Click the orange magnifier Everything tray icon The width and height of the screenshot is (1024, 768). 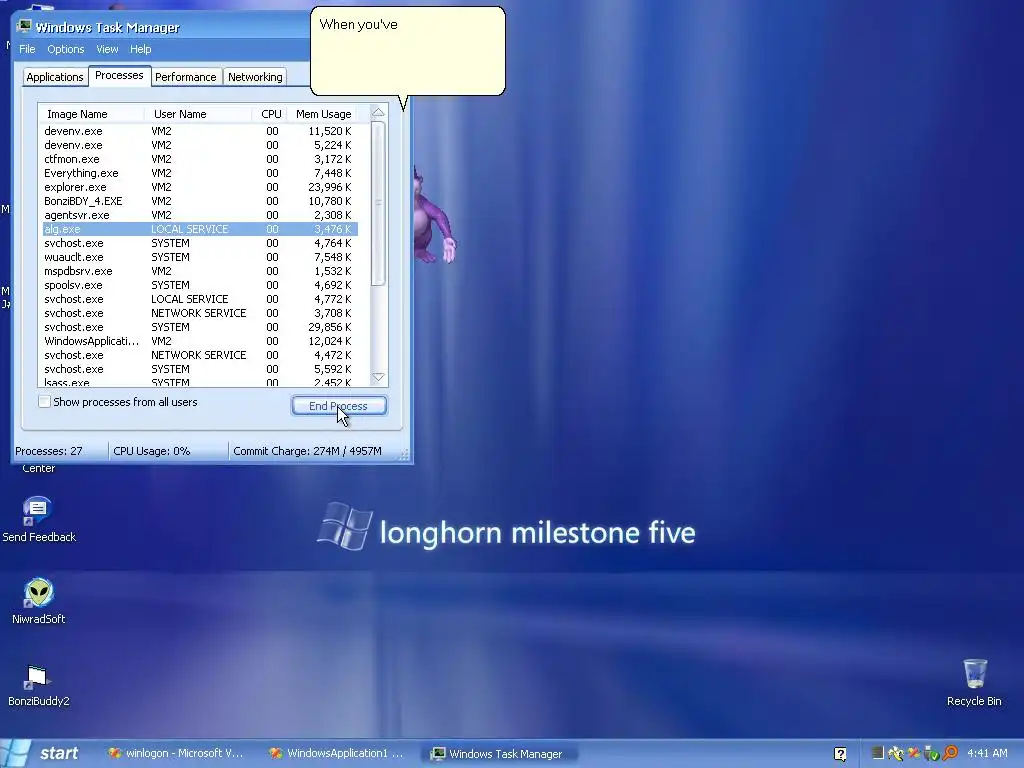click(950, 754)
